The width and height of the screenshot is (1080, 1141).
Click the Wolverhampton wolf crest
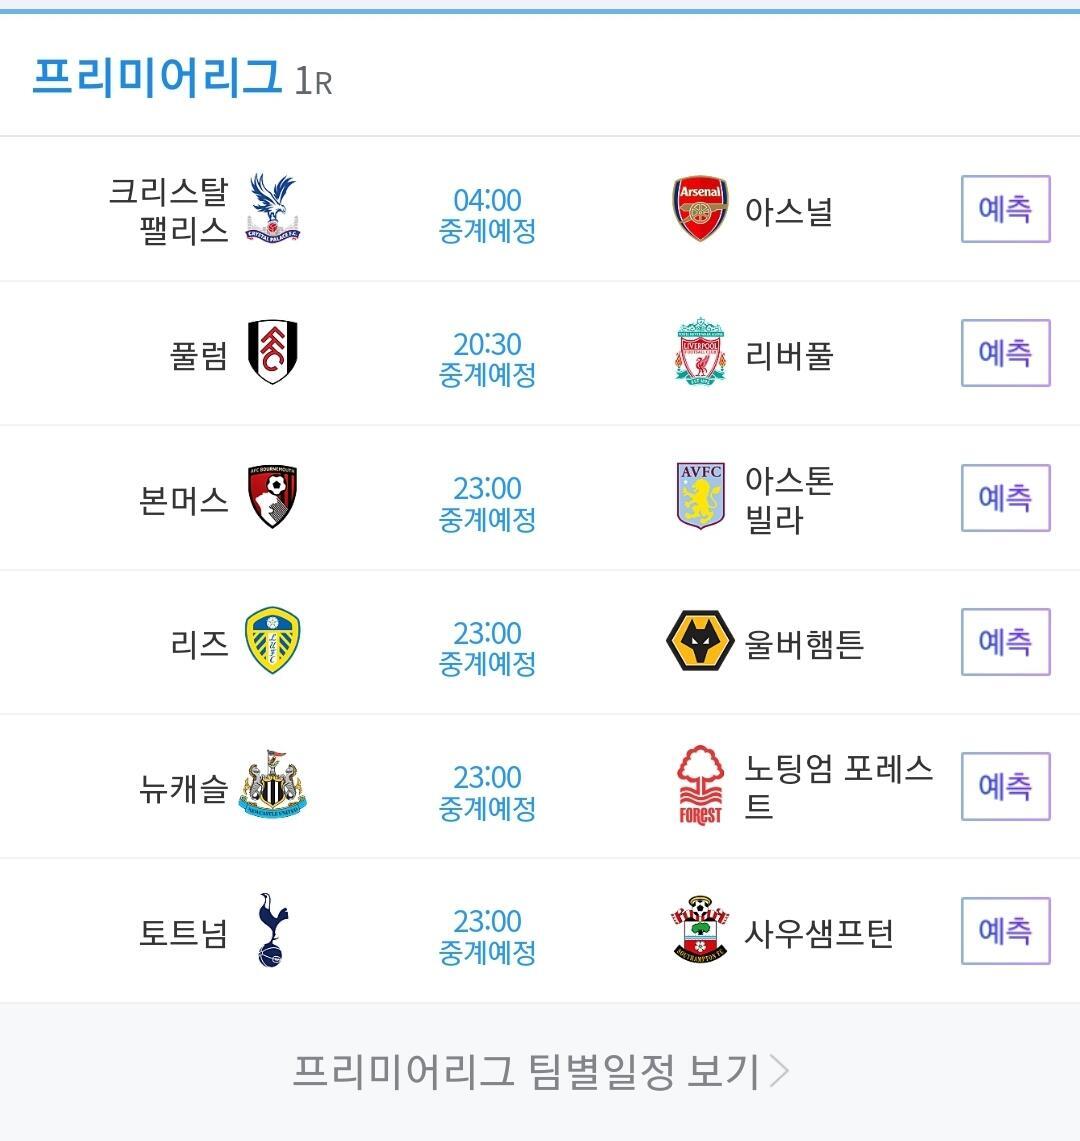coord(700,641)
